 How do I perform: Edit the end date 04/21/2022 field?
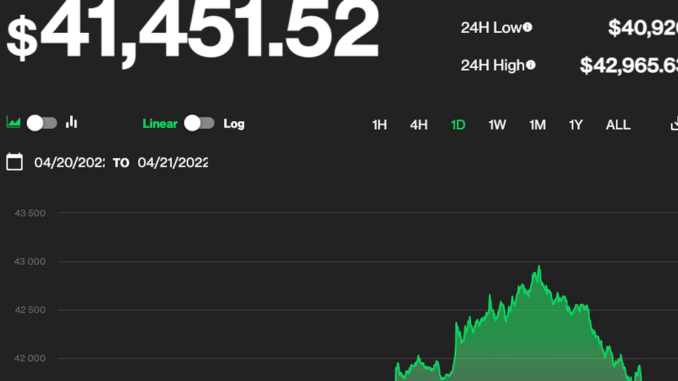pos(173,163)
